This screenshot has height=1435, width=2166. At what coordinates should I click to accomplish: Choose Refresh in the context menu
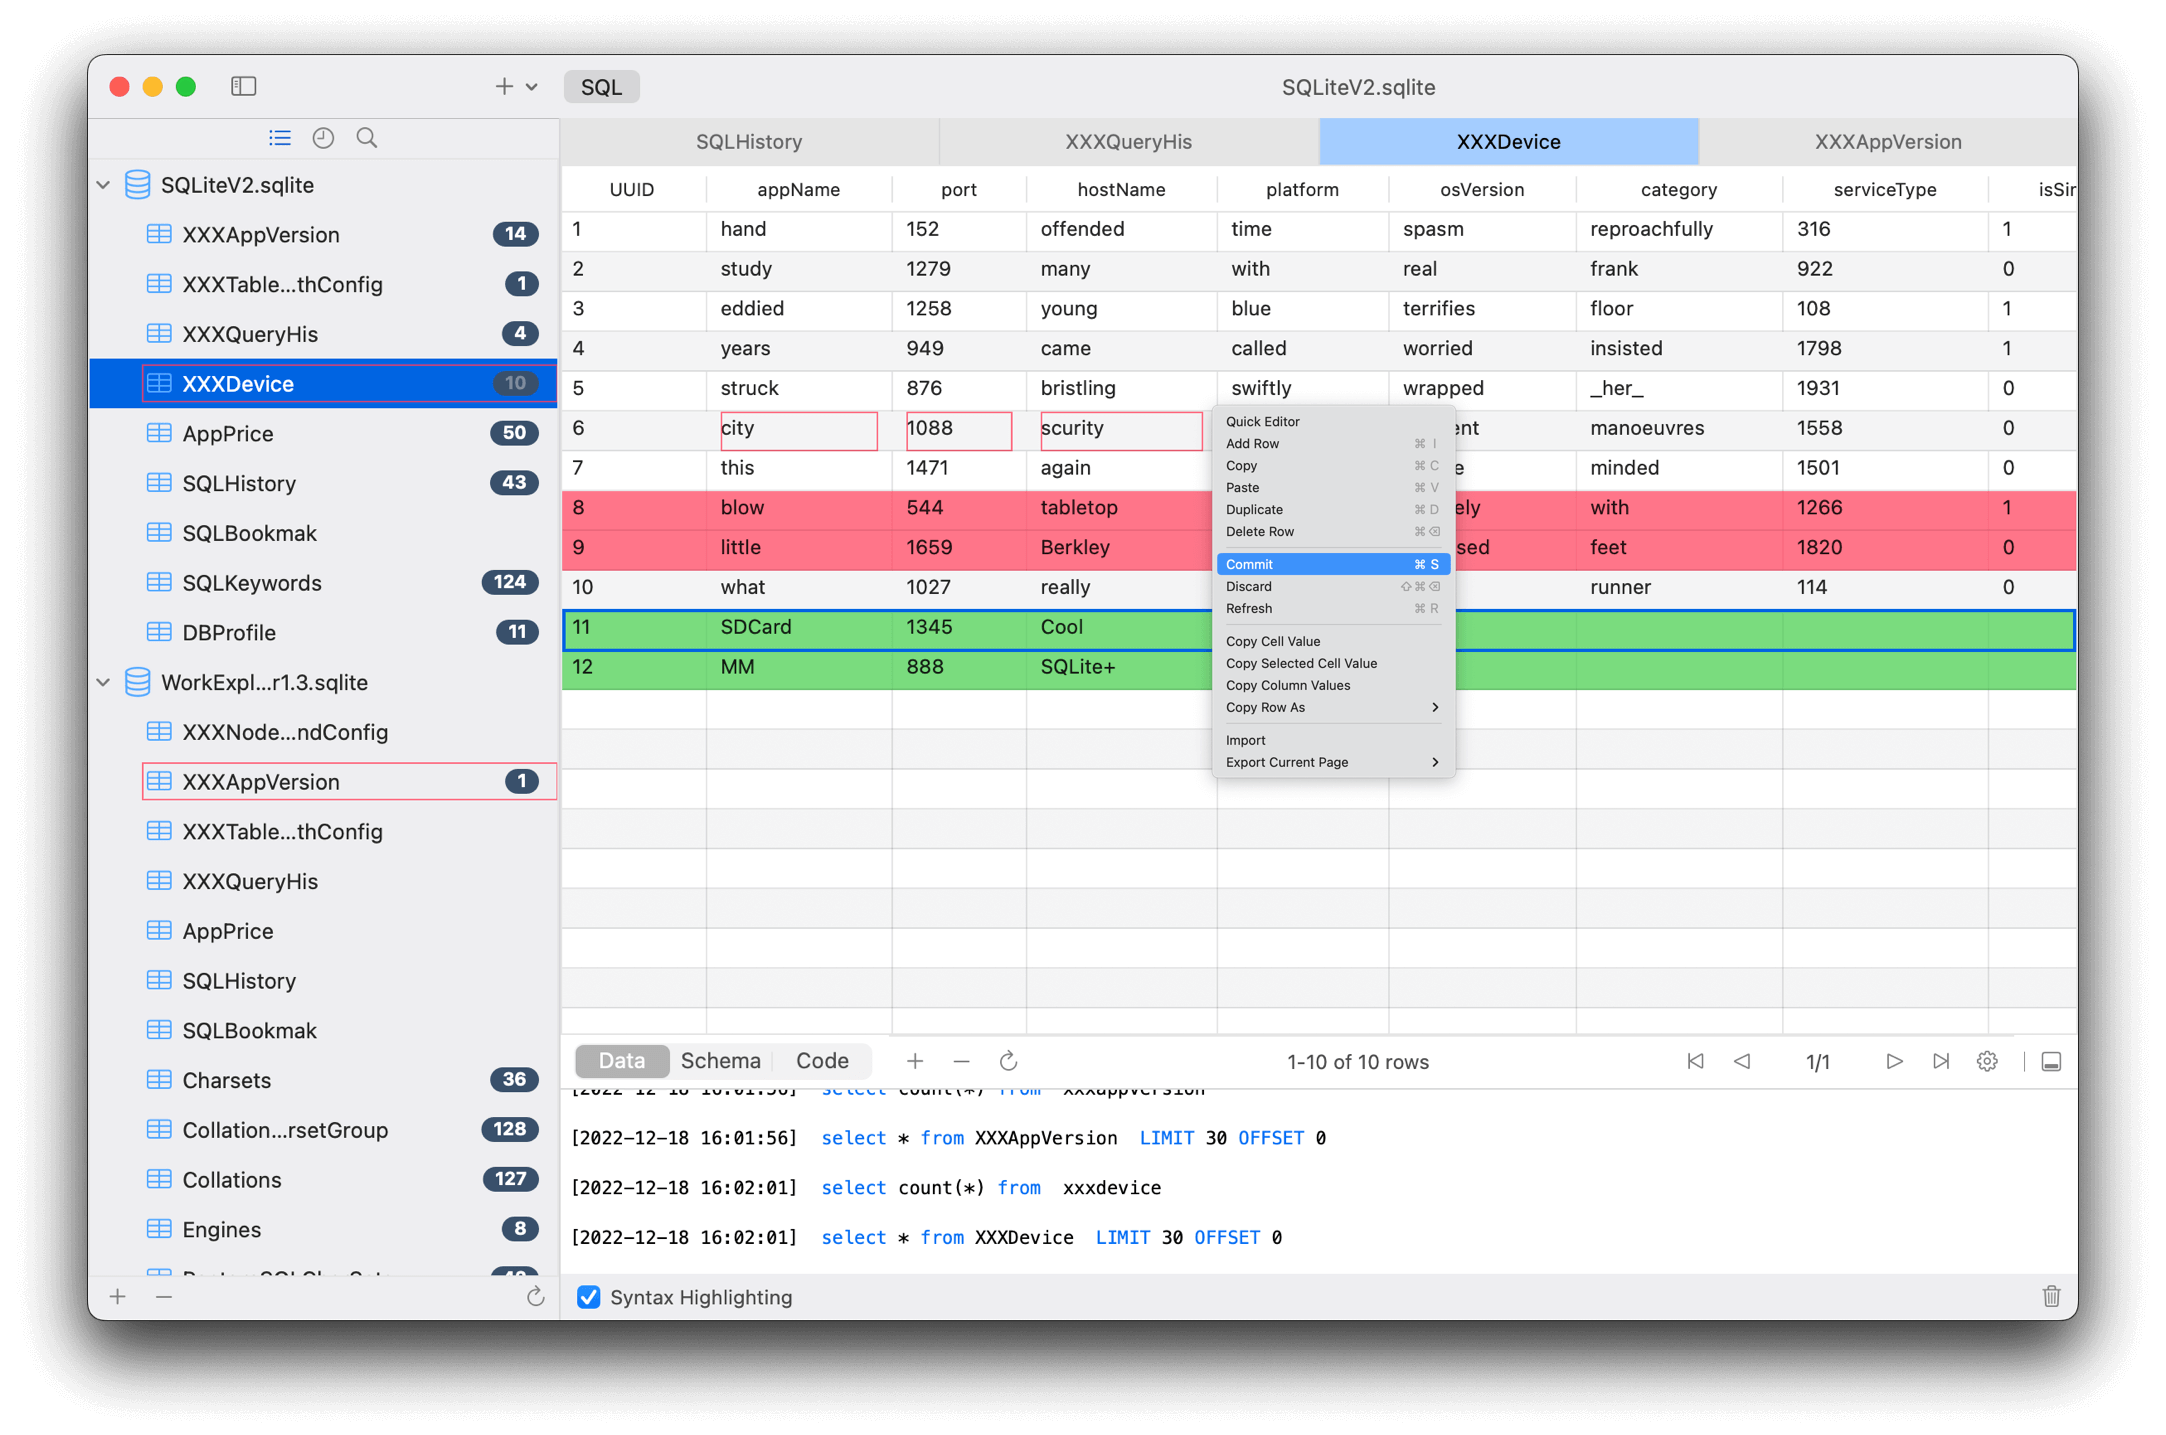click(x=1333, y=608)
